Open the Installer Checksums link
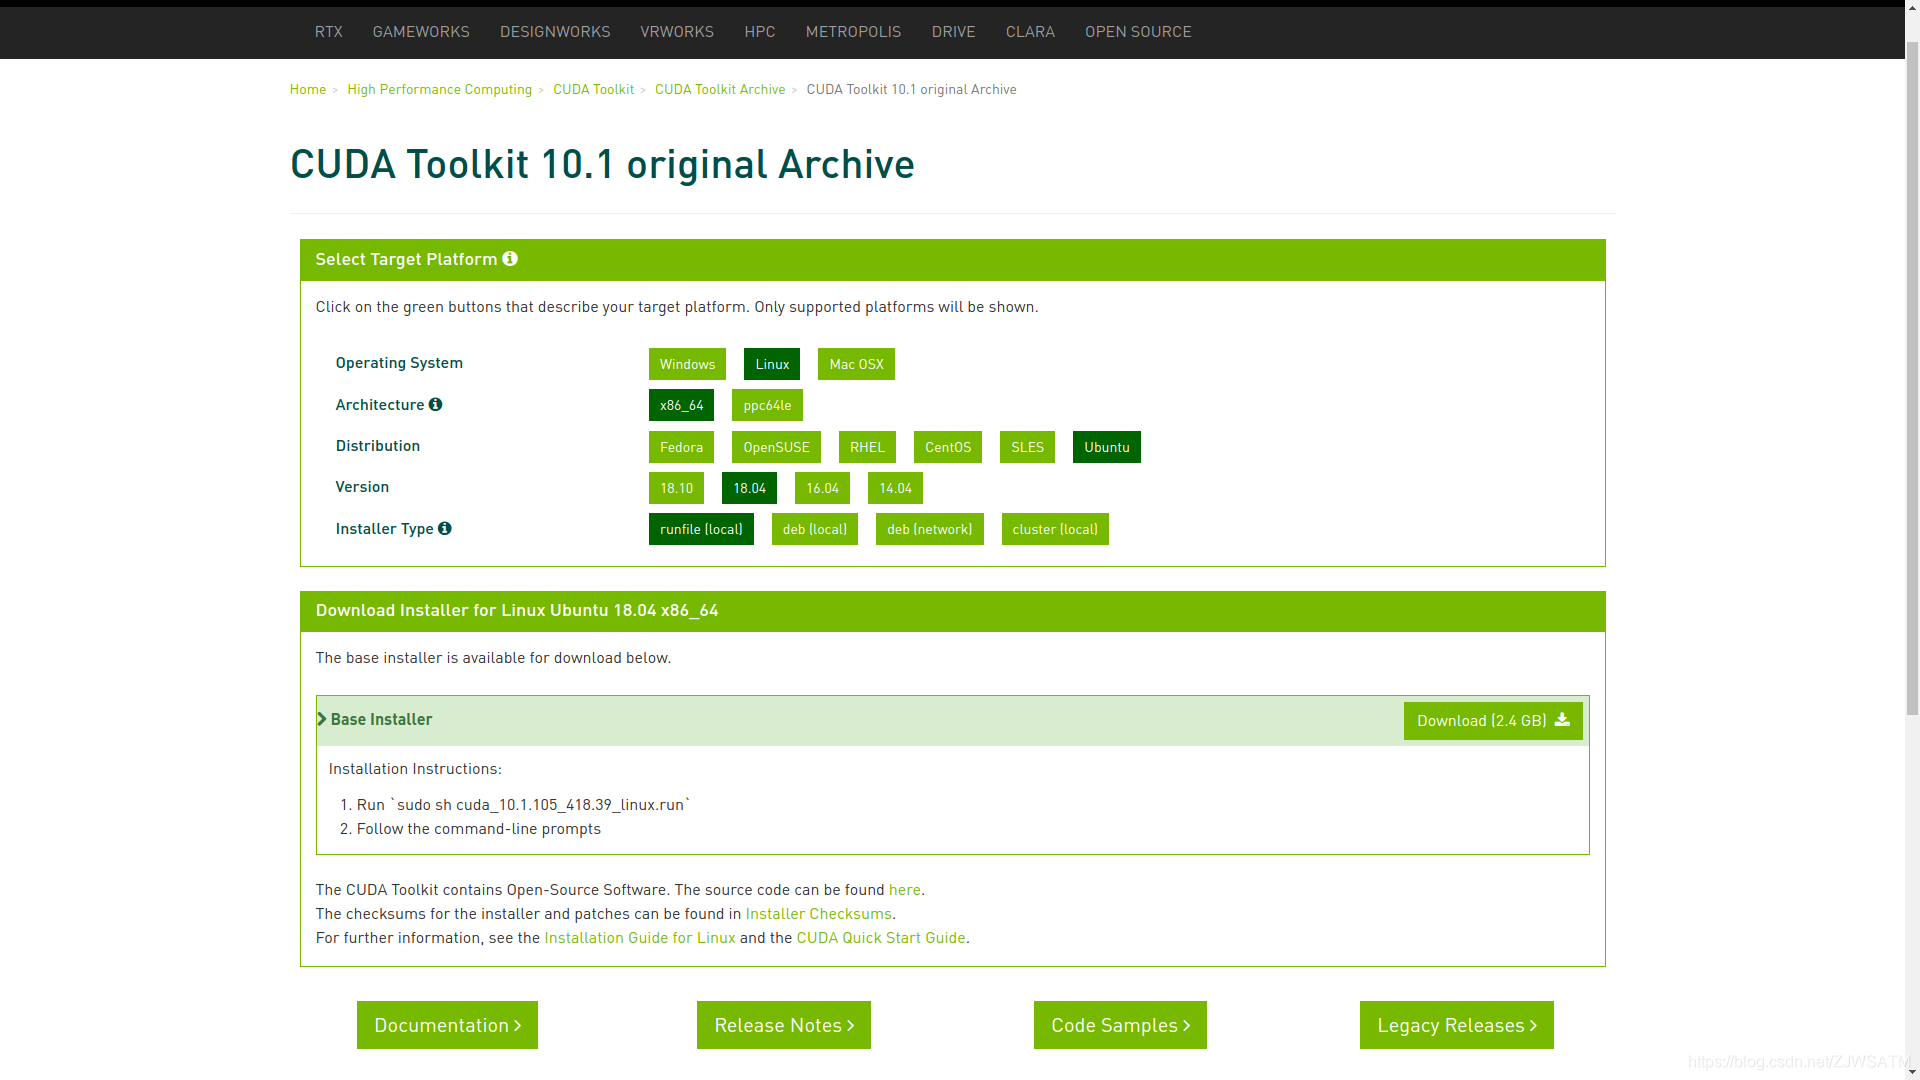 pos(818,913)
